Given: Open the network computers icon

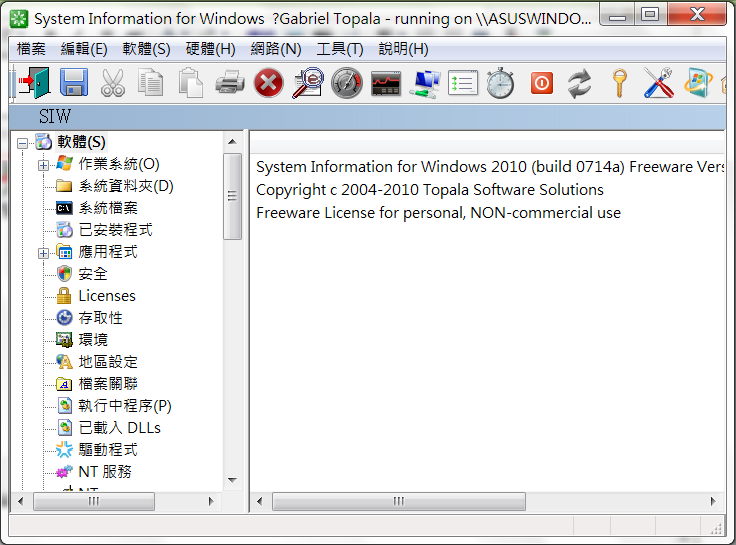Looking at the screenshot, I should coord(424,84).
